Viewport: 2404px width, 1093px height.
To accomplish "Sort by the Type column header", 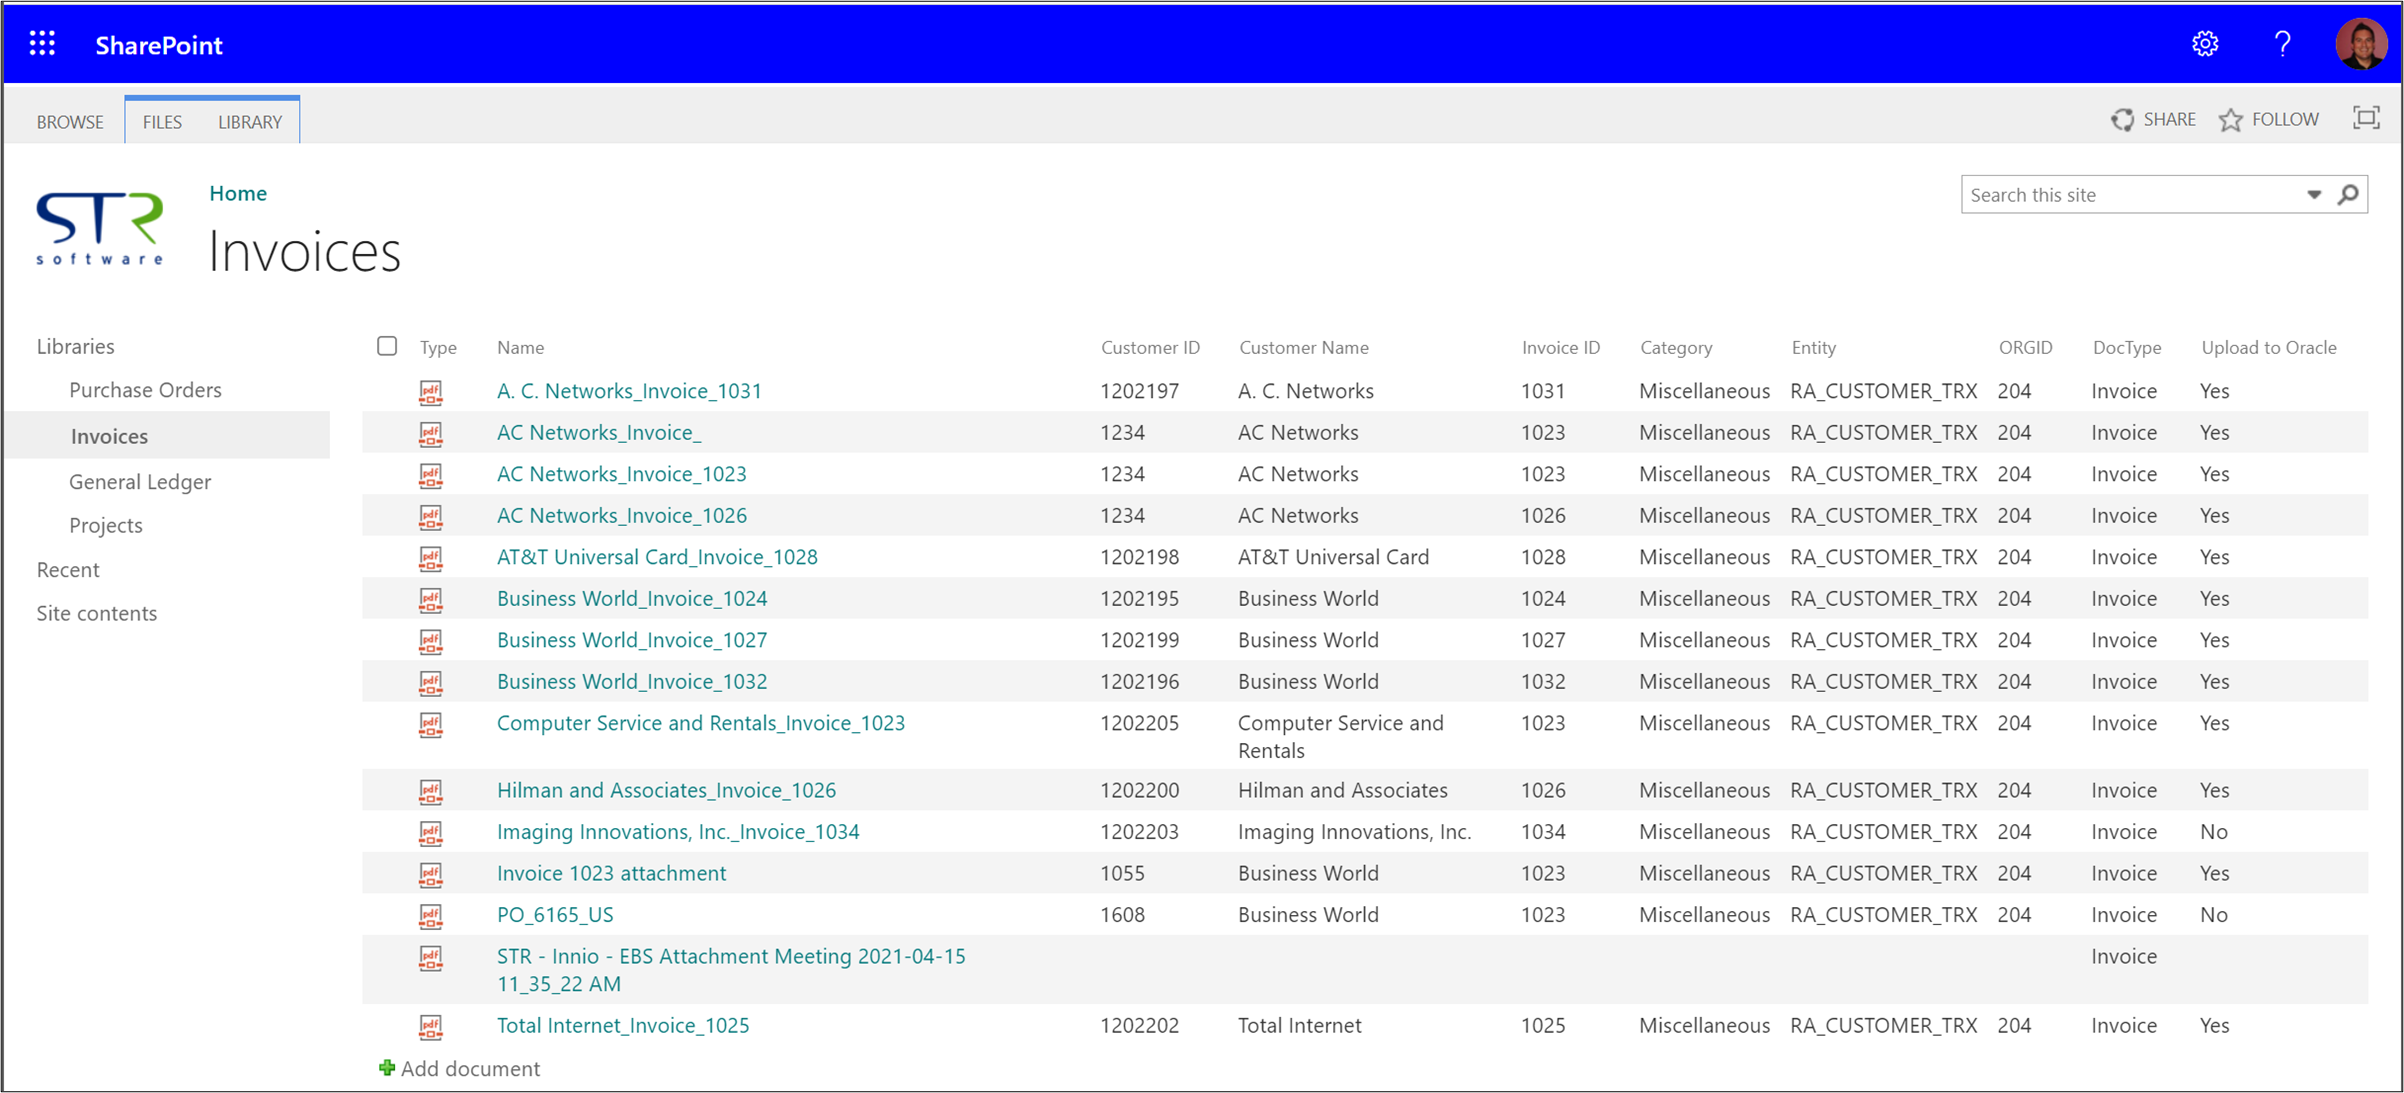I will pos(438,347).
